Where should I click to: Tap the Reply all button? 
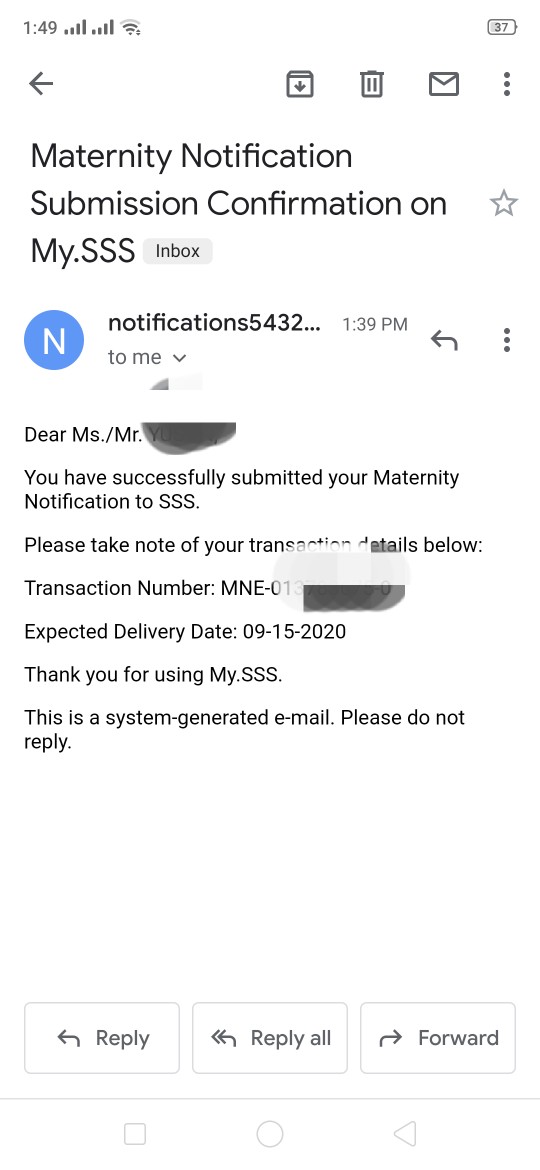(x=270, y=1038)
